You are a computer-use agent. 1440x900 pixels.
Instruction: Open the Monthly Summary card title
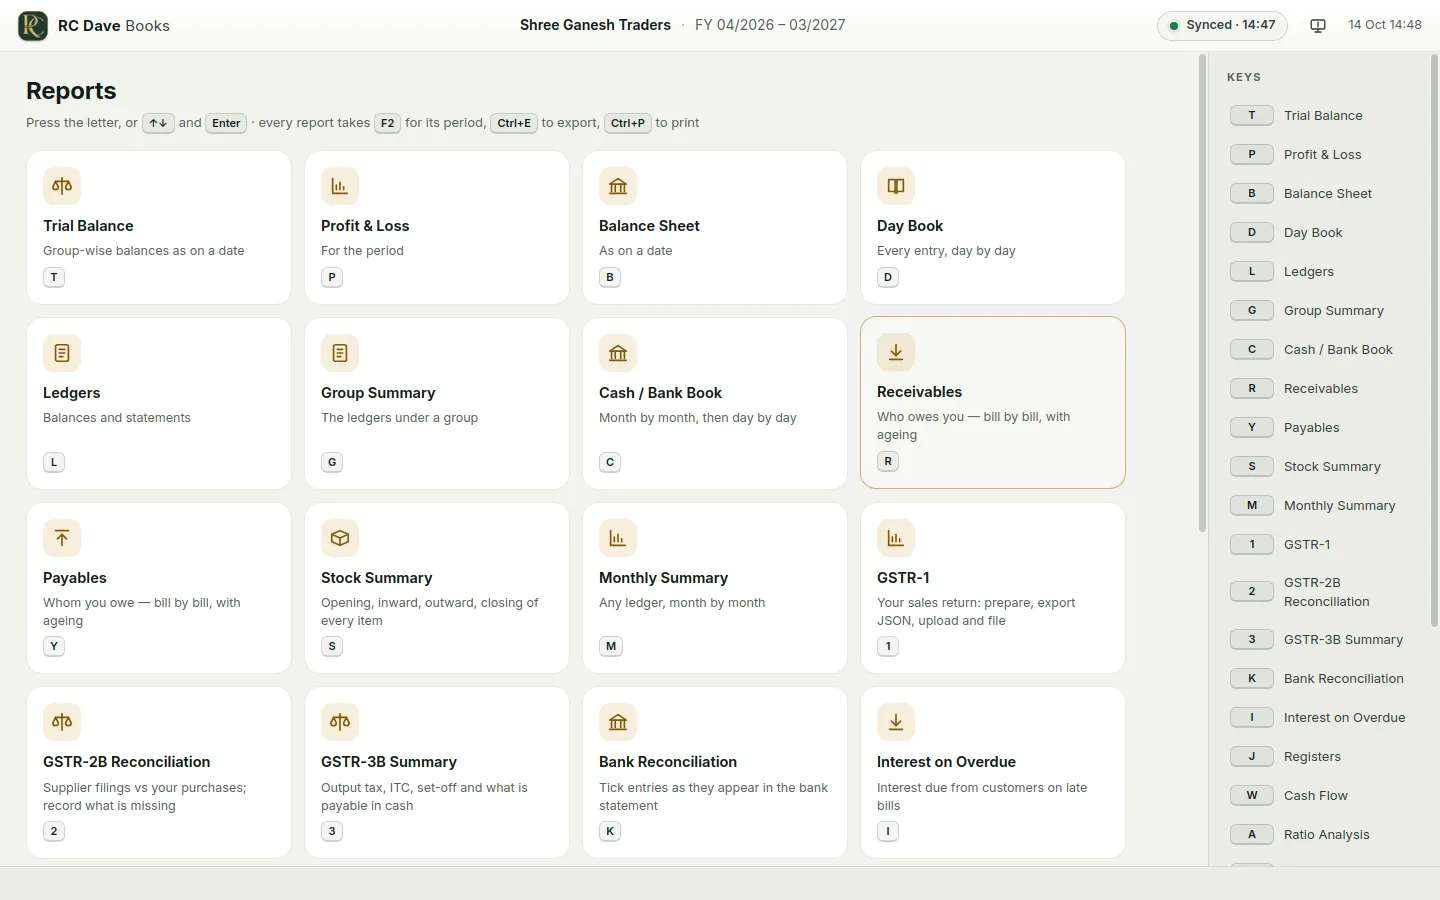click(x=663, y=578)
